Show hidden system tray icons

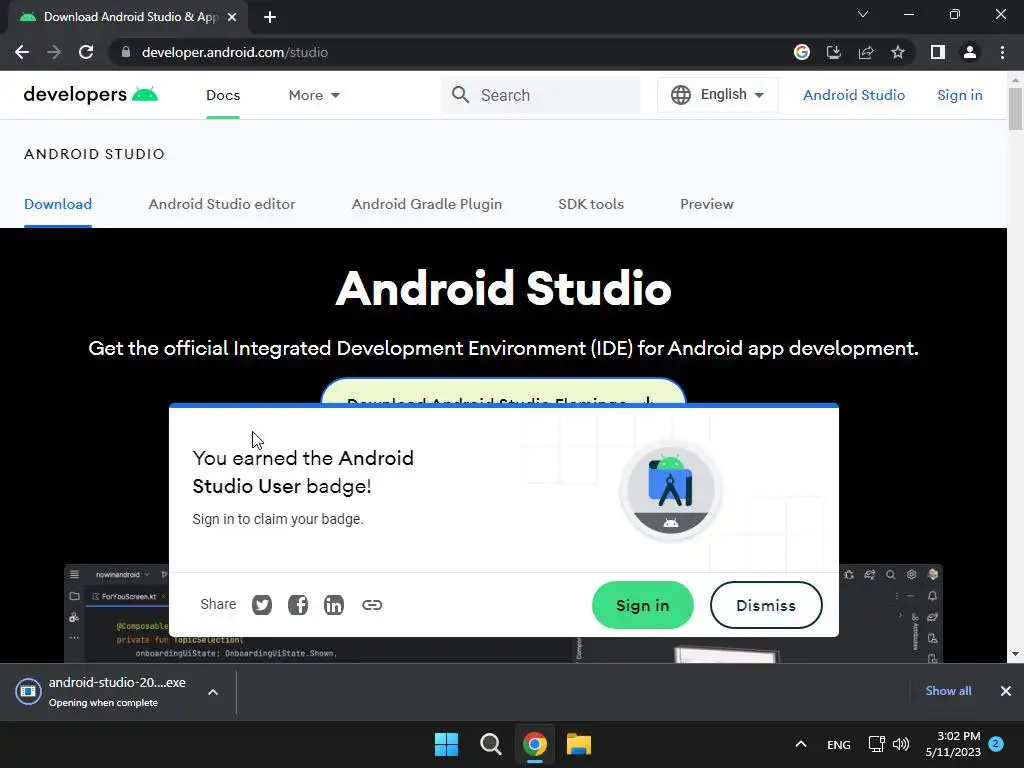coord(801,744)
